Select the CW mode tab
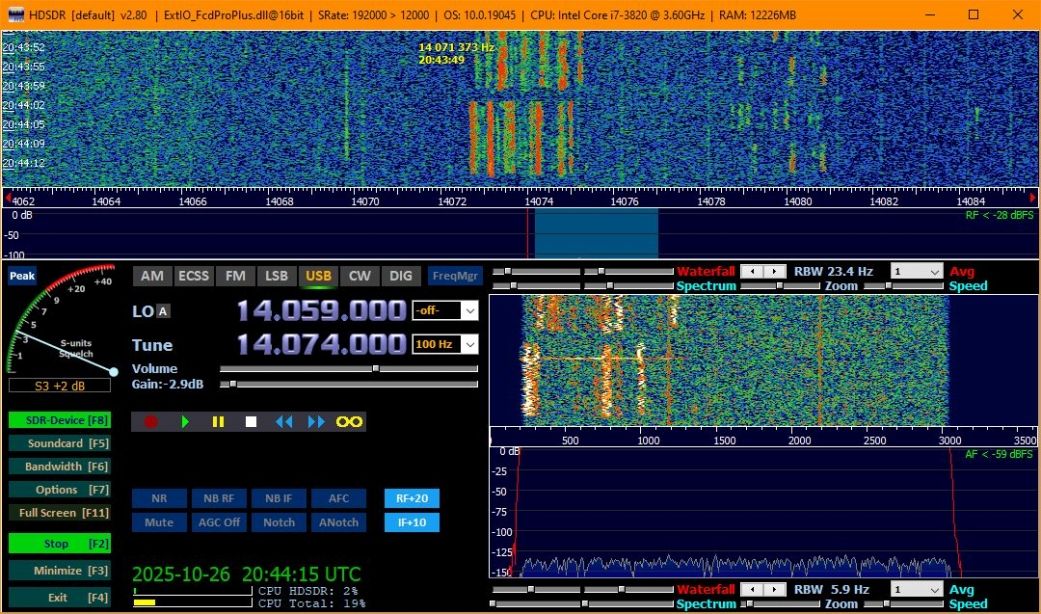This screenshot has height=614, width=1041. click(360, 276)
